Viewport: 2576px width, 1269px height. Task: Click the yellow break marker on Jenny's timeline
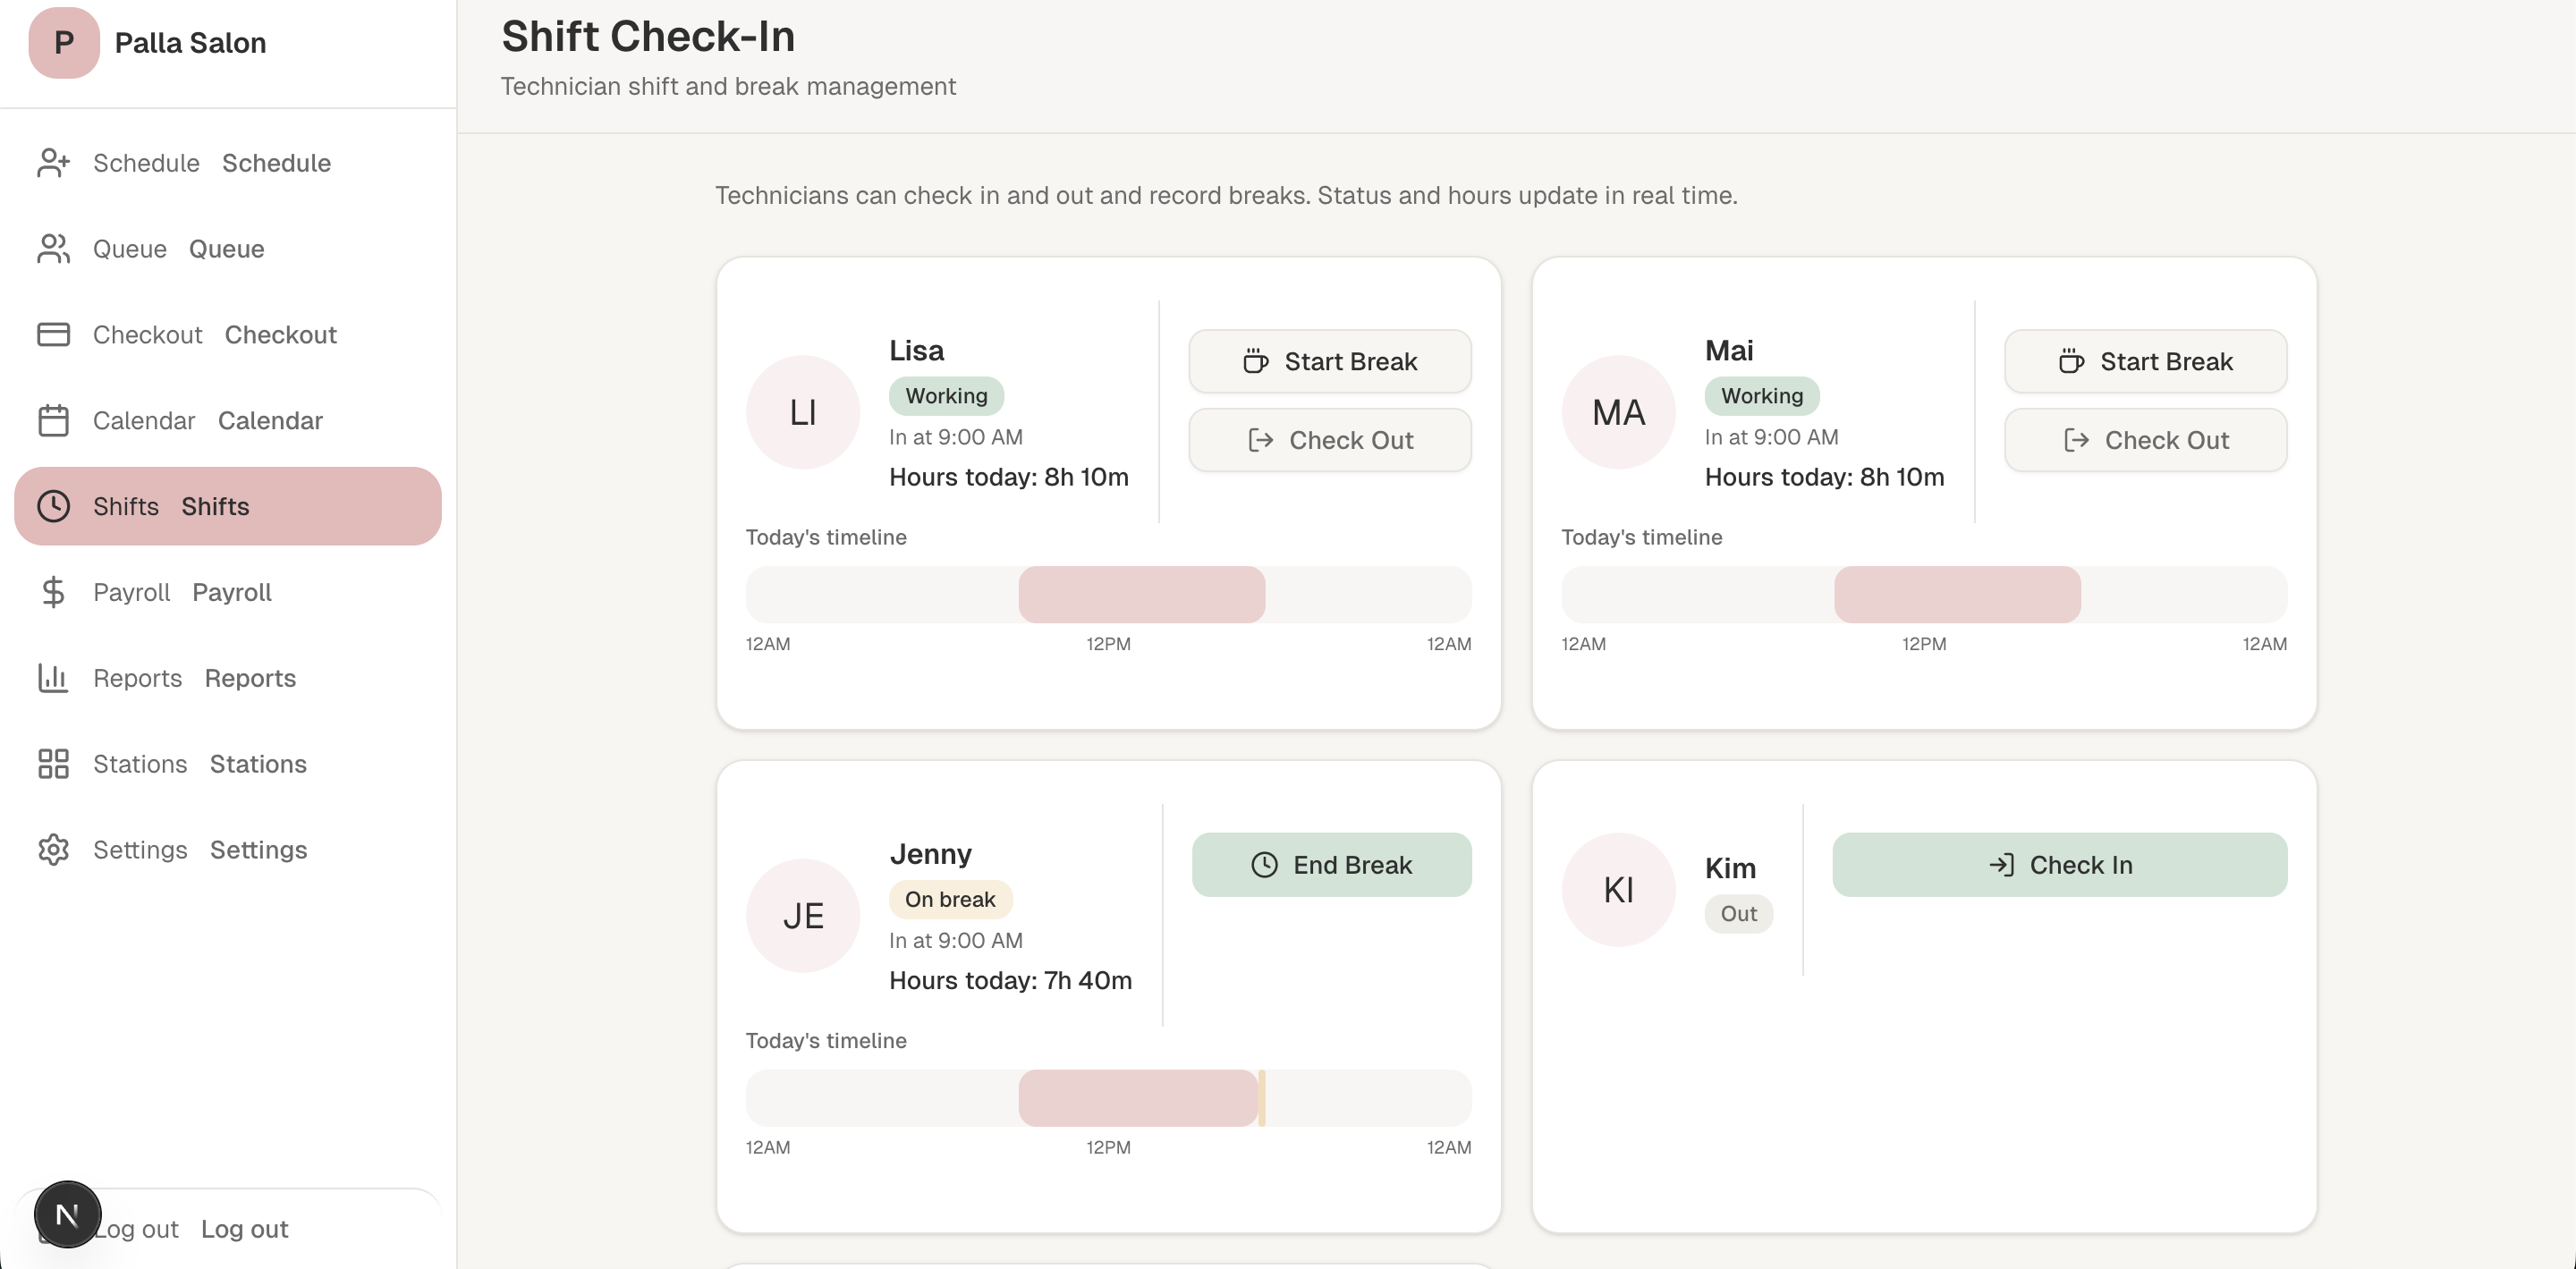[1262, 1098]
